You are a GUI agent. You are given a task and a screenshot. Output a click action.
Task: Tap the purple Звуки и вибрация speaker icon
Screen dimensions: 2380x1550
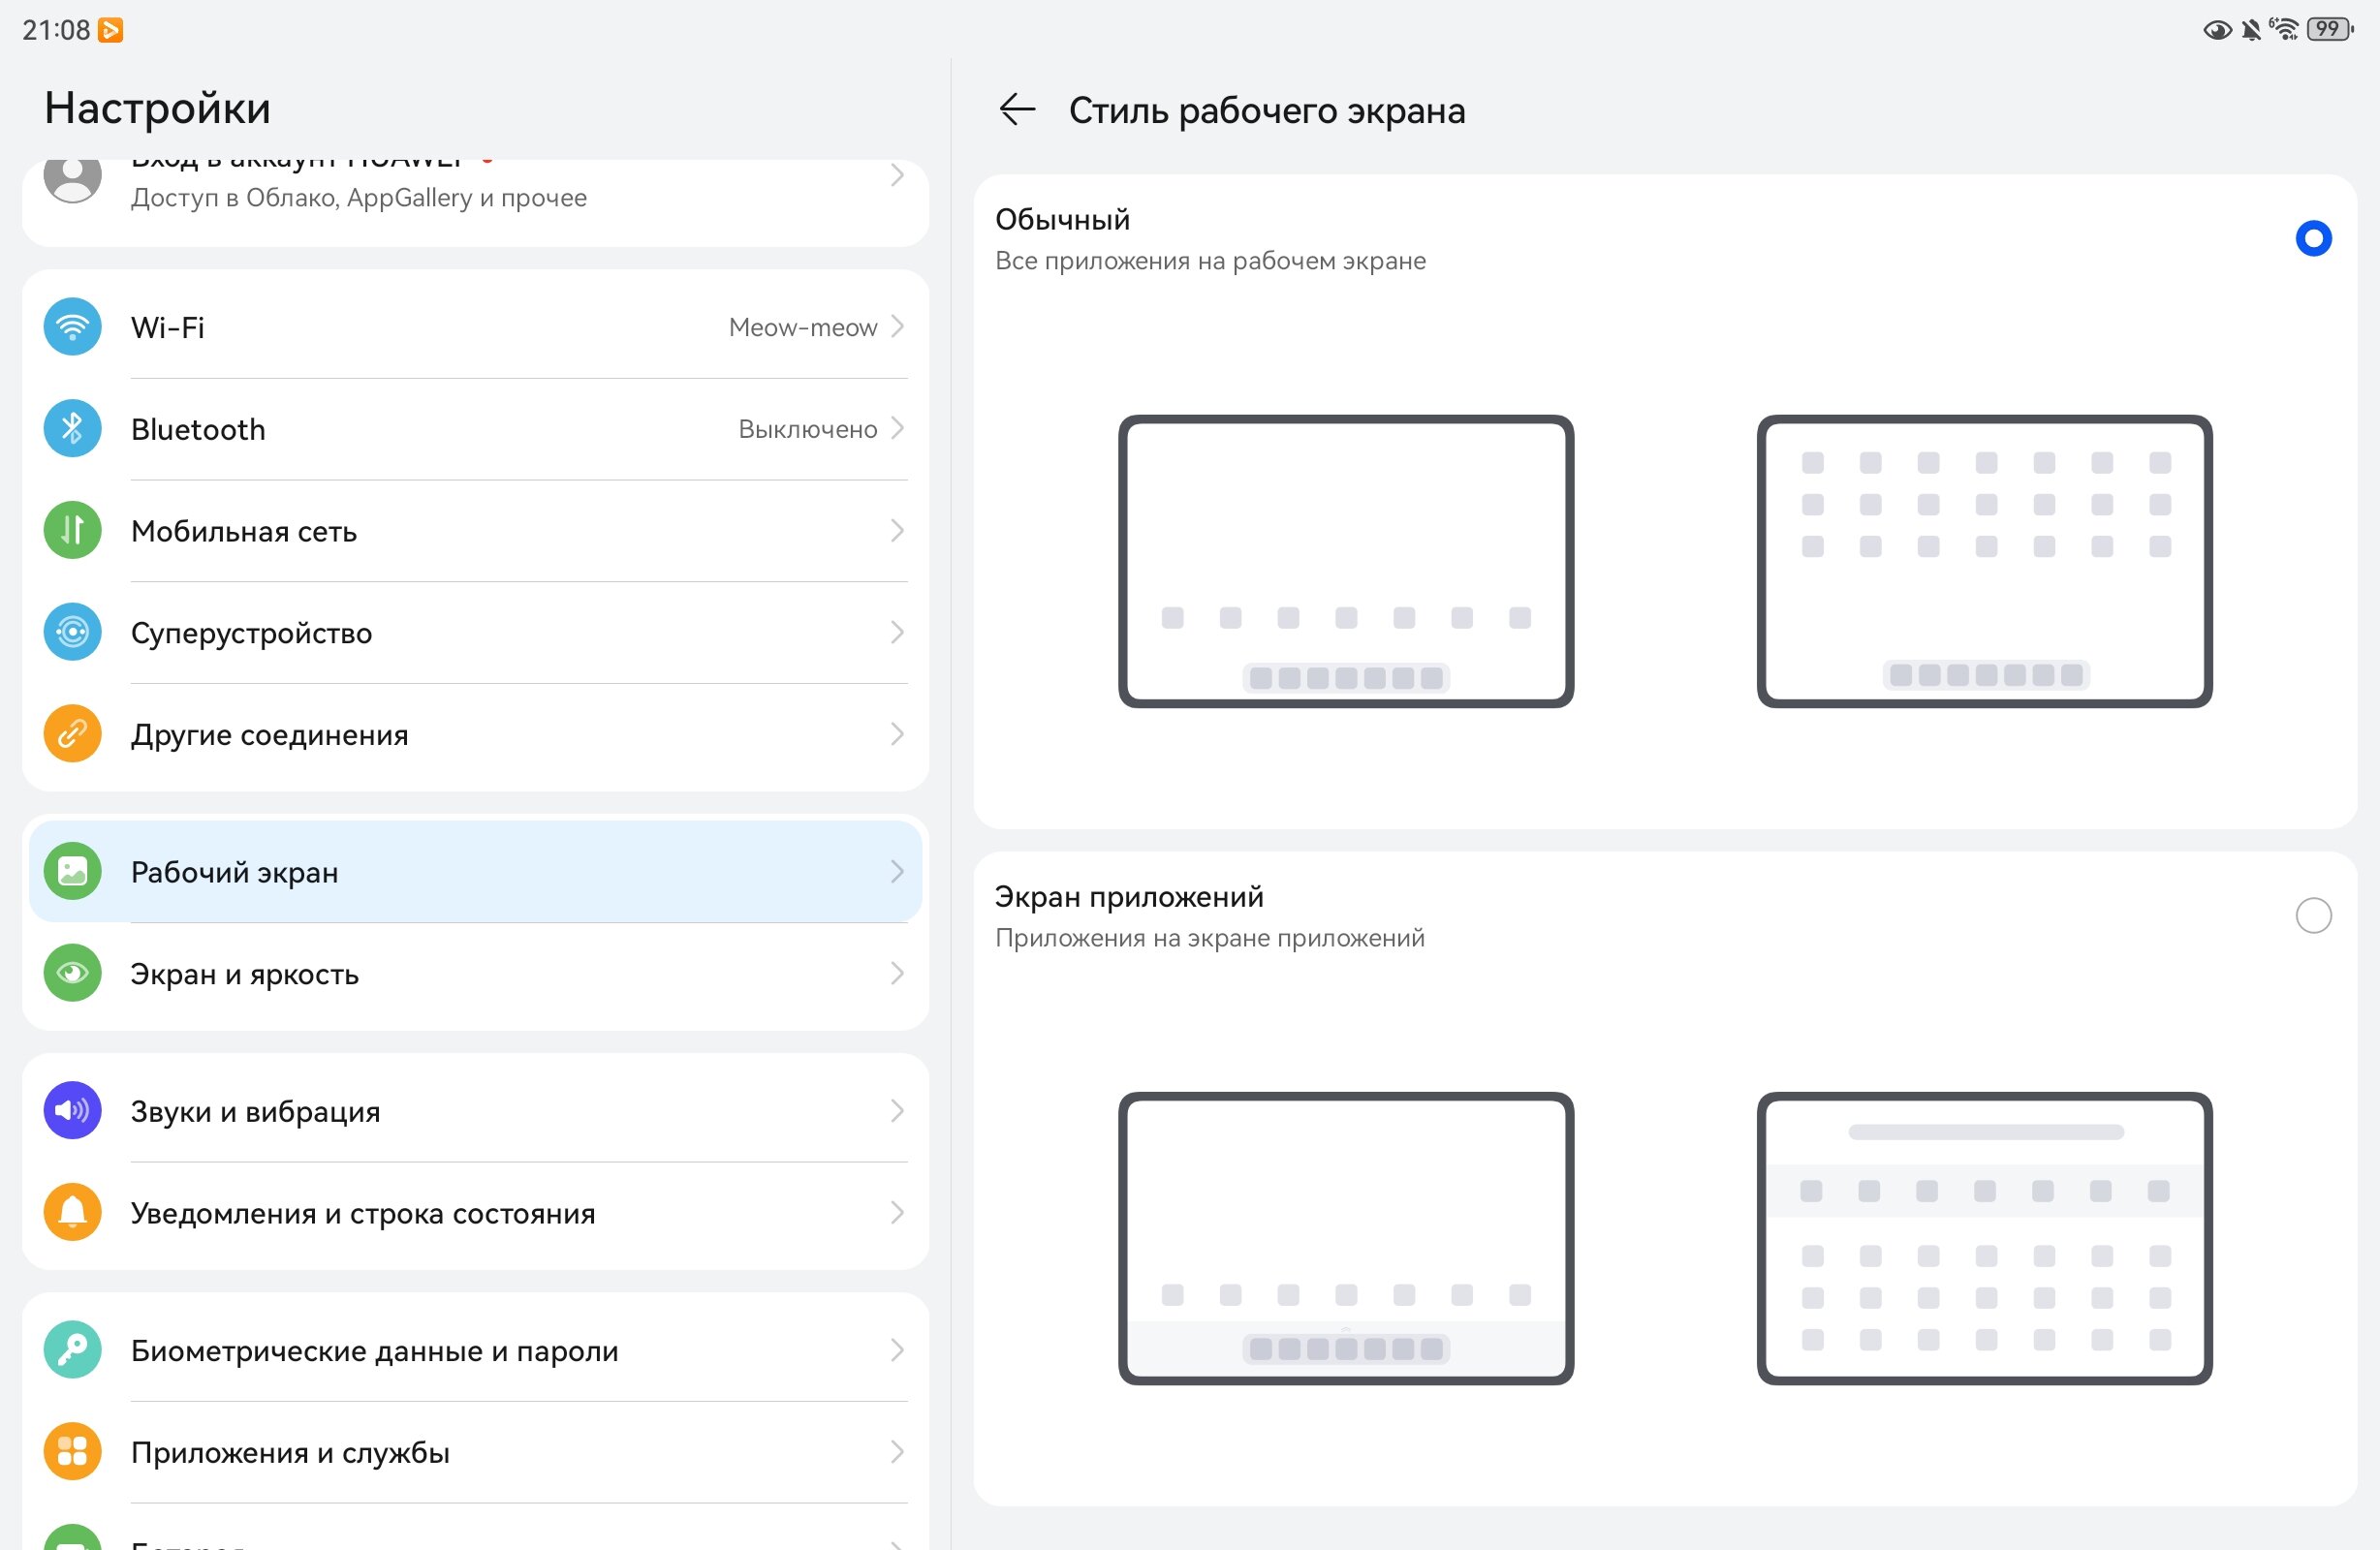click(x=72, y=1111)
